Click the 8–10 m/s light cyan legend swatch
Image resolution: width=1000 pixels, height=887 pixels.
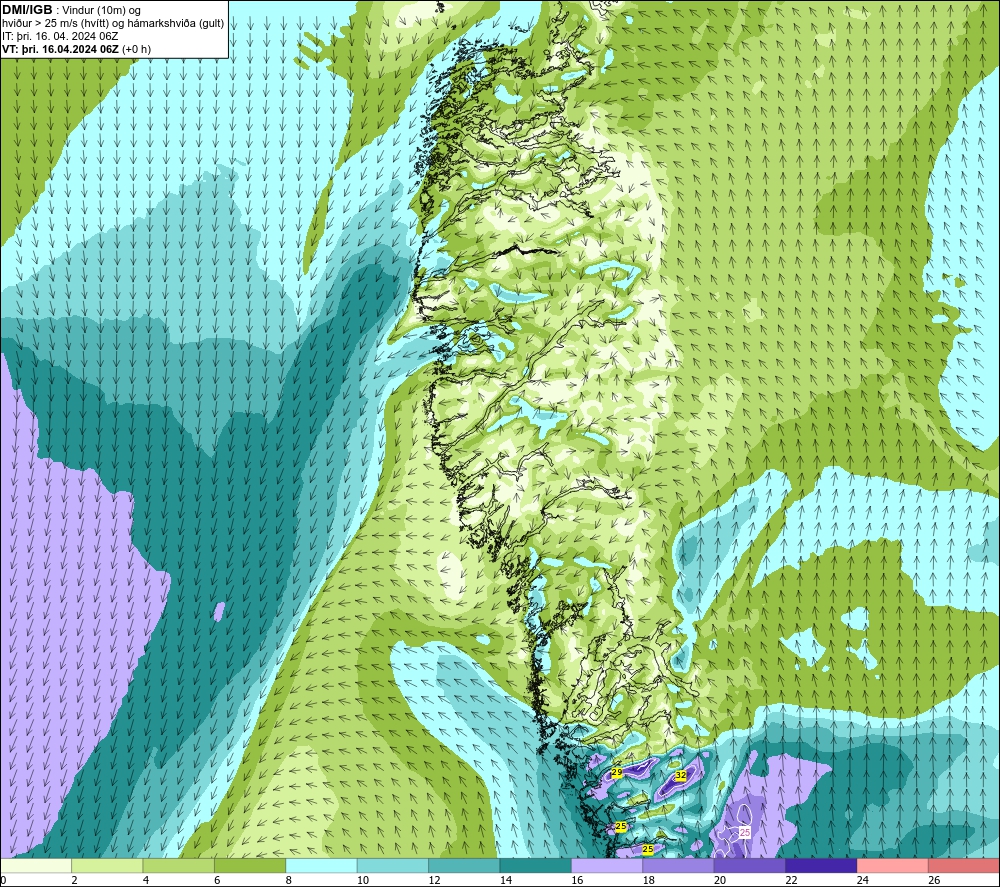(x=321, y=866)
